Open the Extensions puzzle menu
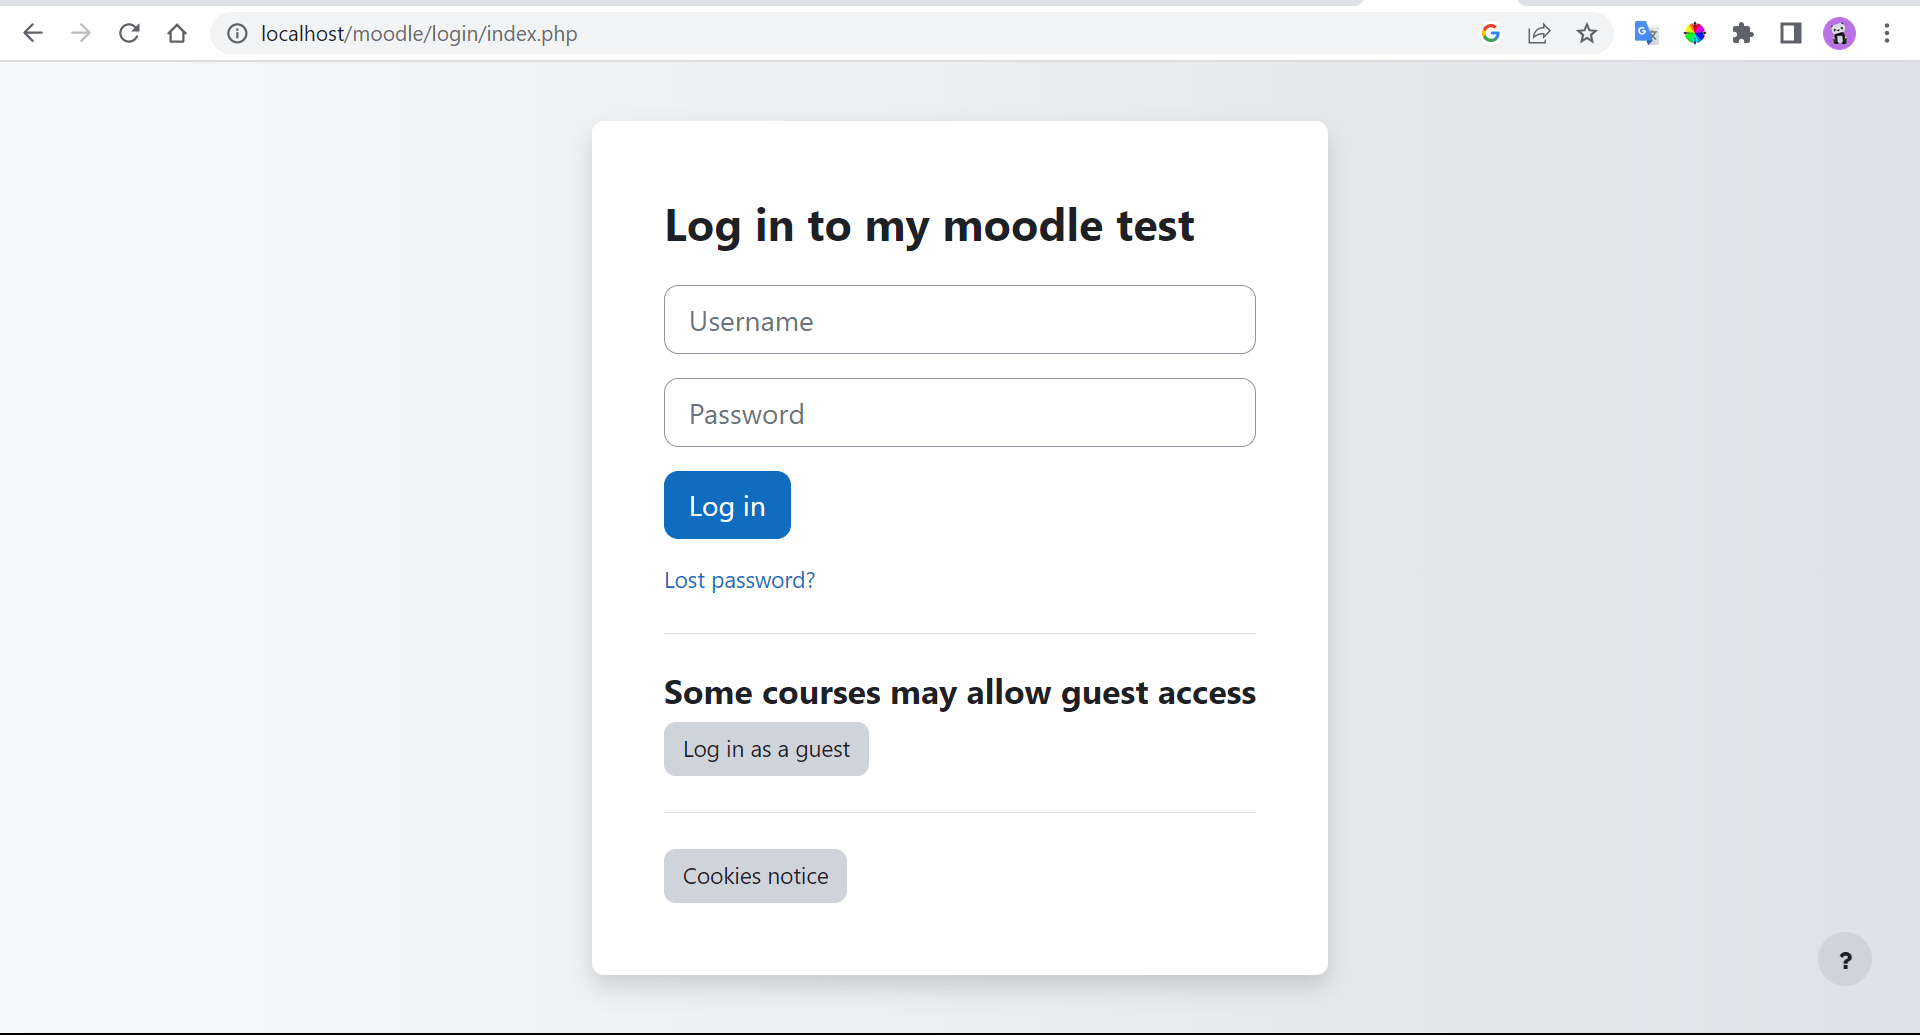This screenshot has width=1920, height=1035. point(1743,33)
